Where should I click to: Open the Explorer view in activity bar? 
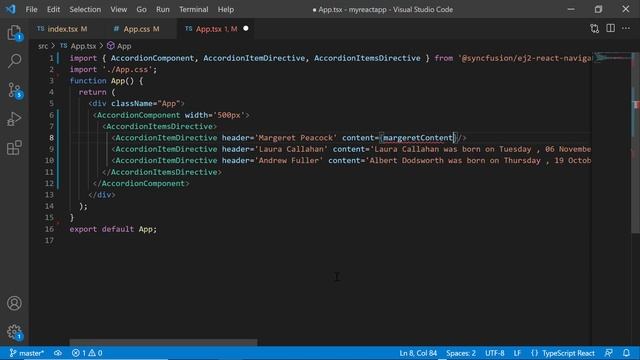click(x=14, y=33)
